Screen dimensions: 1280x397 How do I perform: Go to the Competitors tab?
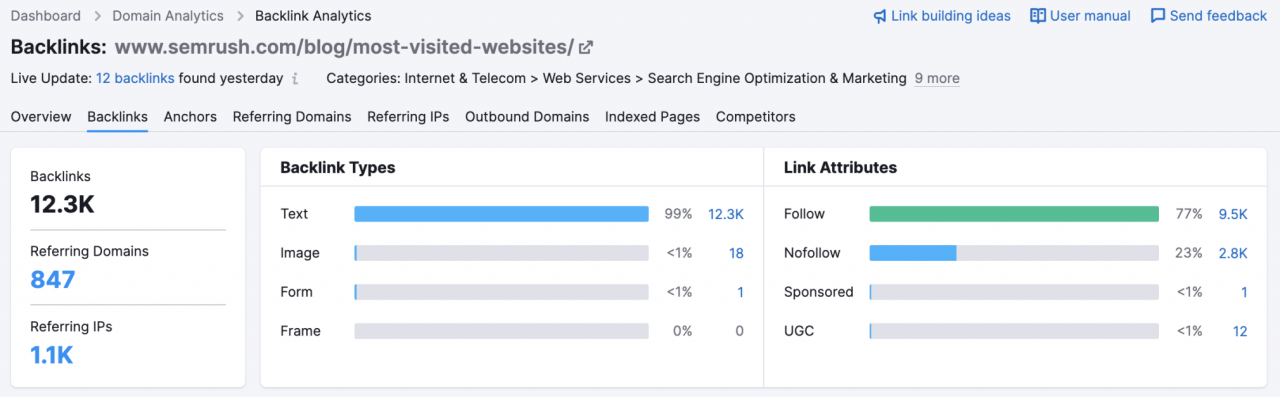click(x=756, y=117)
